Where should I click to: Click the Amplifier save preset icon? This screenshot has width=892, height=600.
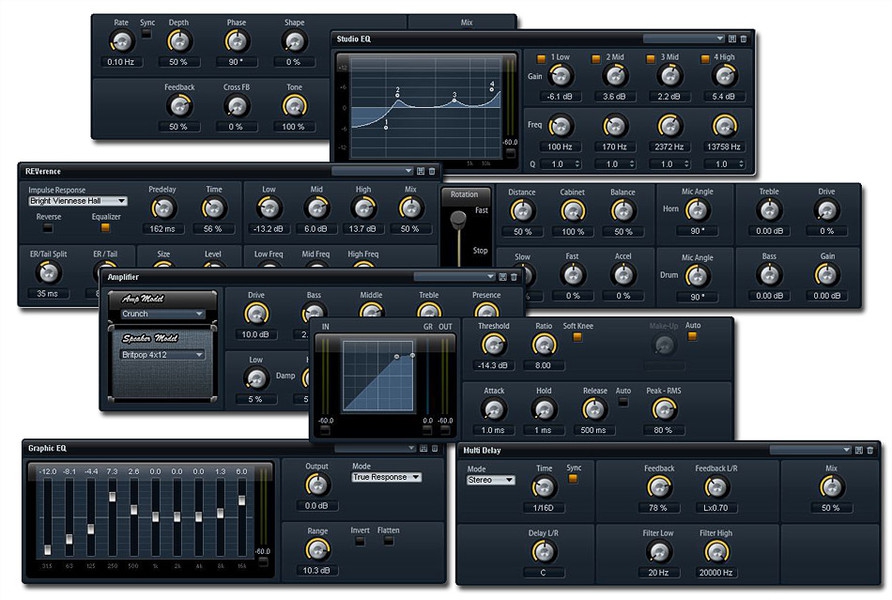[x=503, y=276]
